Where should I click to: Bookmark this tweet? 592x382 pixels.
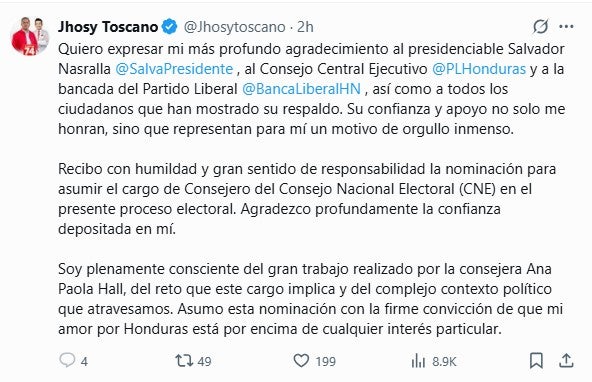click(536, 360)
